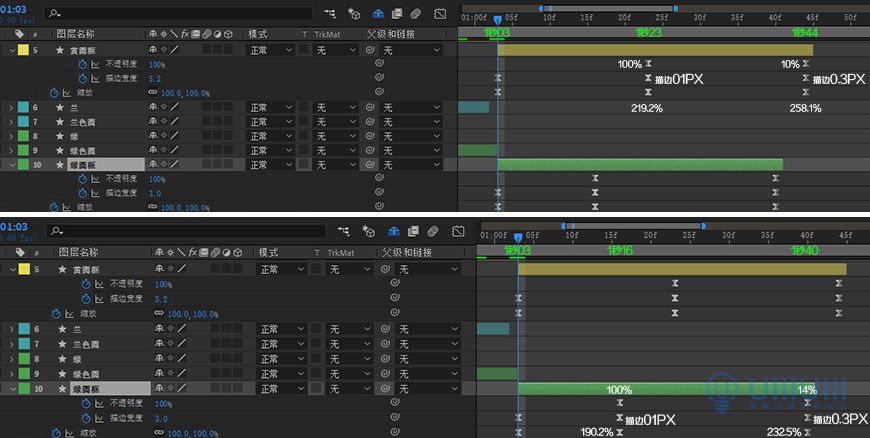The width and height of the screenshot is (870, 438).
Task: Click 兰色圆 parent pick whip in lower timeline
Action: 386,344
